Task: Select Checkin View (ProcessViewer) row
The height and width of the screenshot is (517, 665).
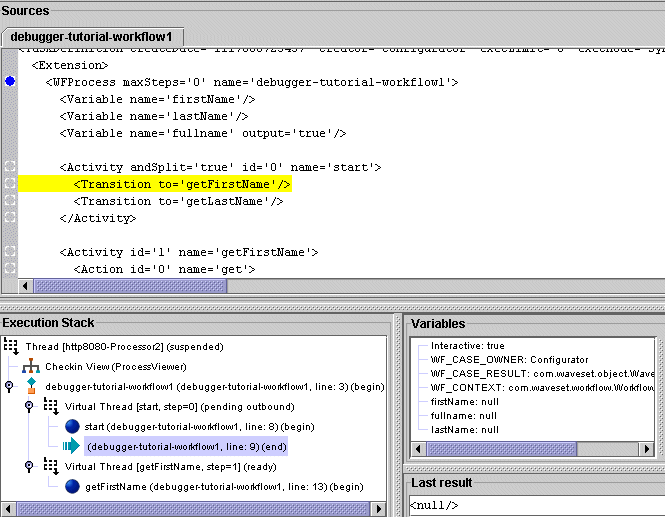Action: click(x=116, y=367)
